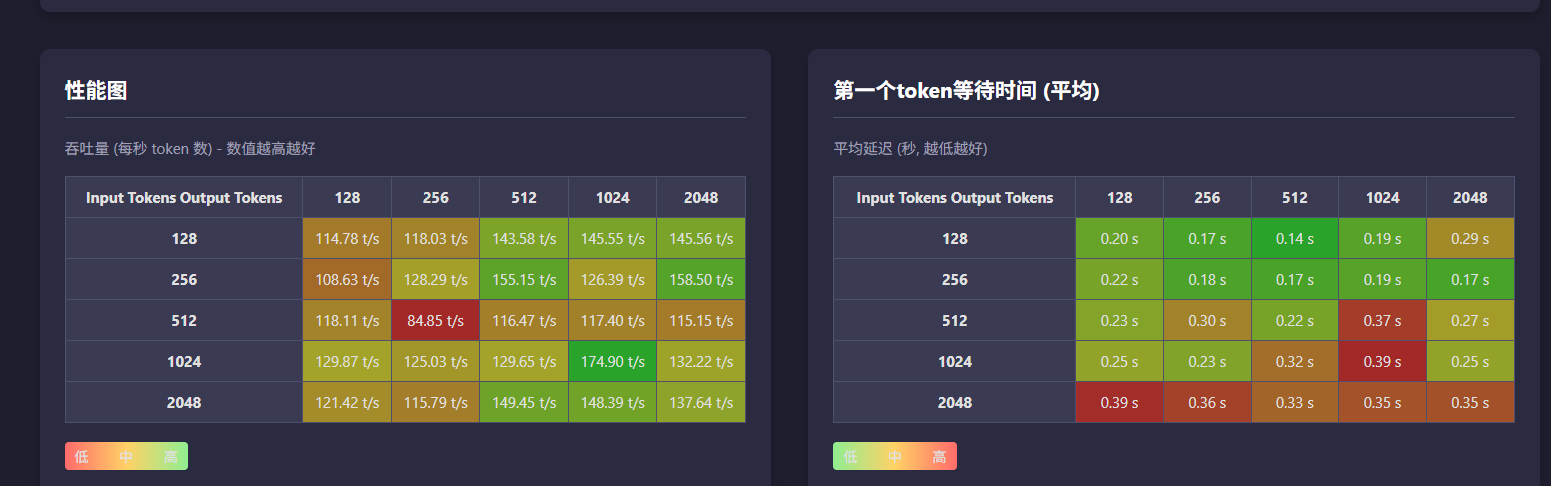Click the 0.32 s cell
Screen dimensions: 1551x486
(x=1294, y=362)
